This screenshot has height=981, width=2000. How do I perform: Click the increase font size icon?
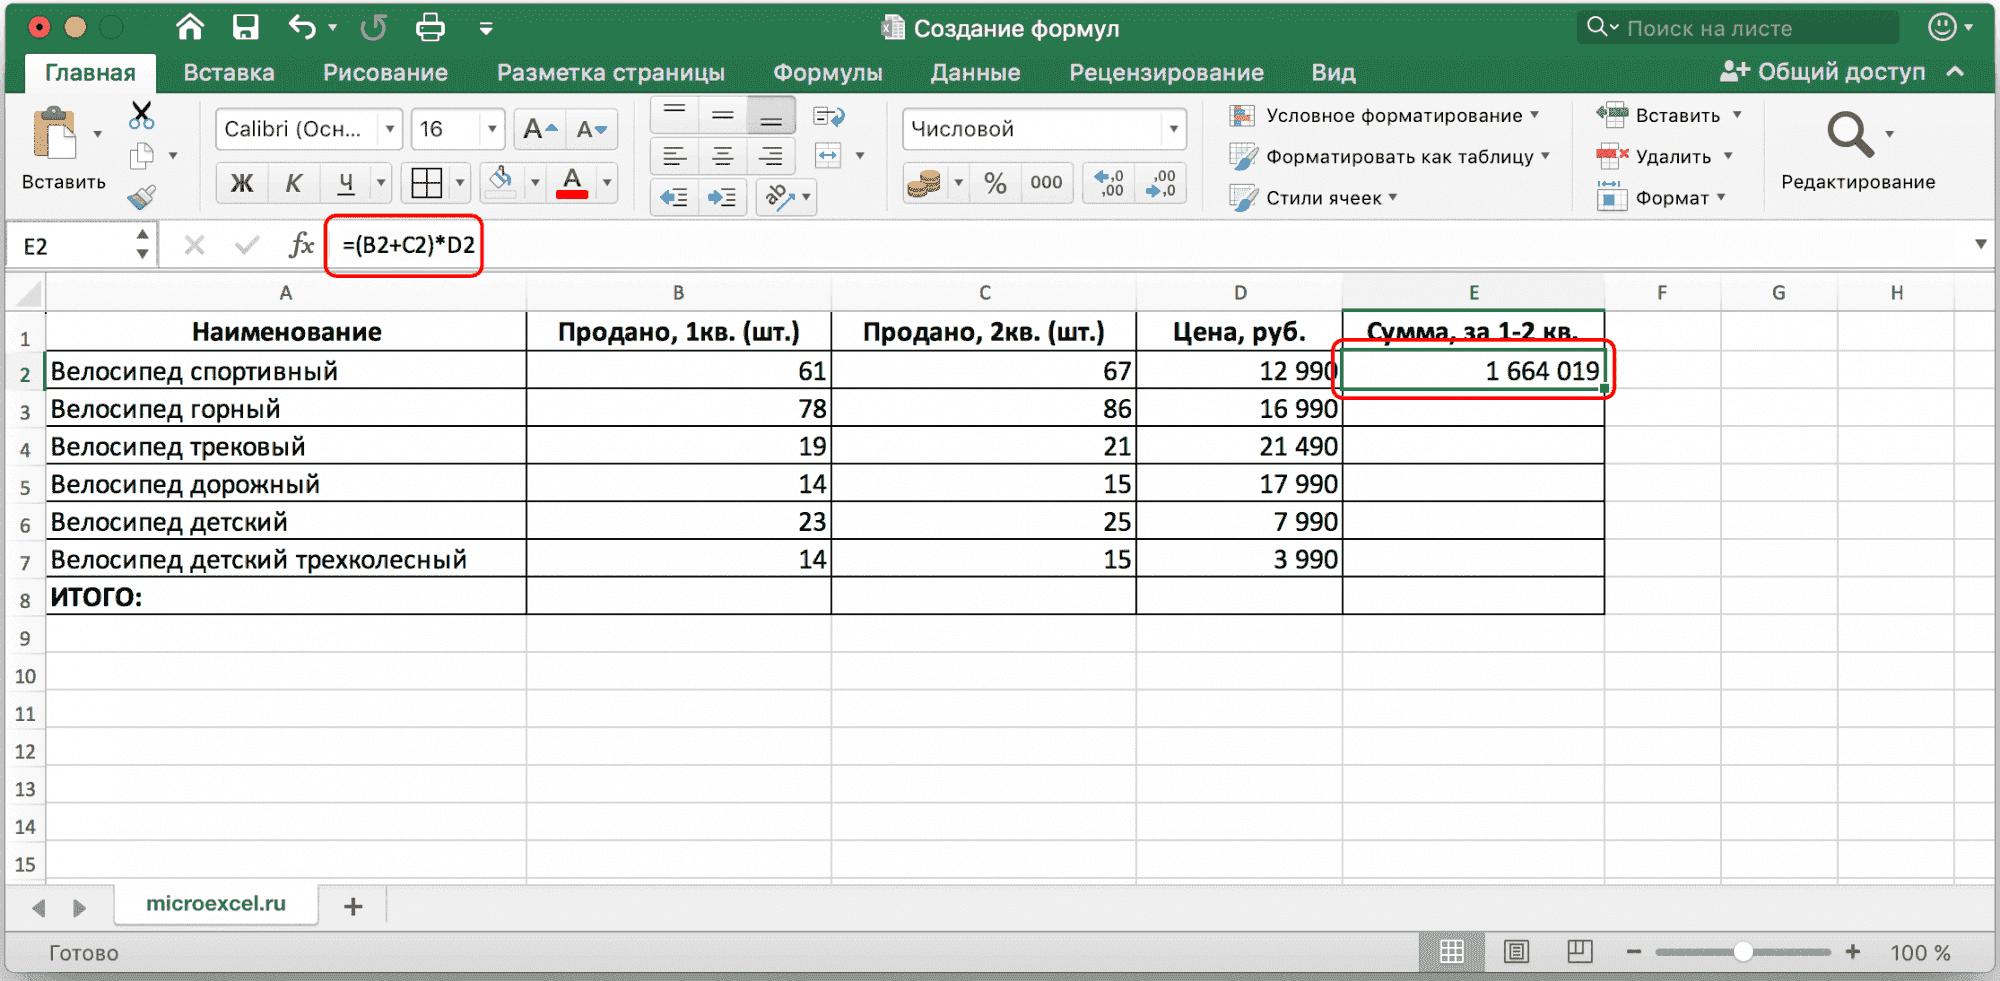pyautogui.click(x=540, y=129)
